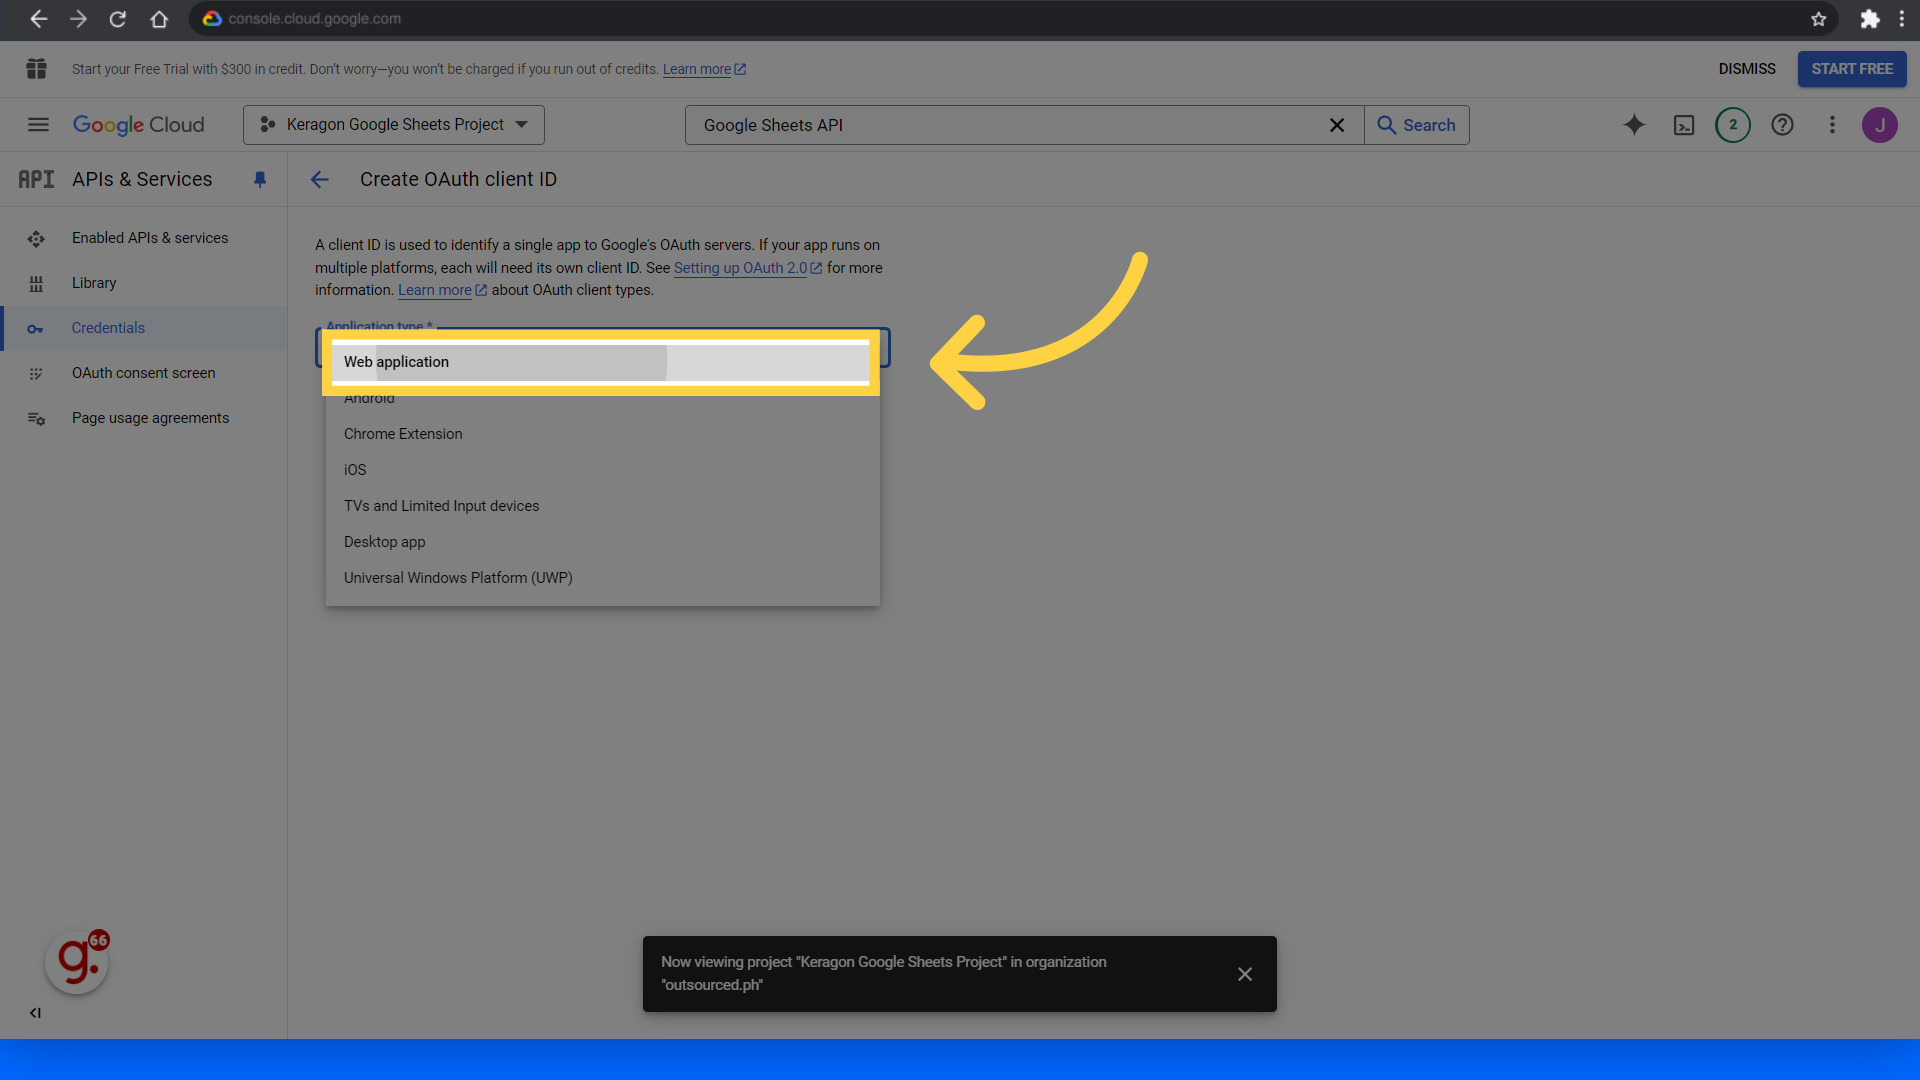Screen dimensions: 1920x1080
Task: Dismiss the project notification toast
Action: click(x=1245, y=974)
